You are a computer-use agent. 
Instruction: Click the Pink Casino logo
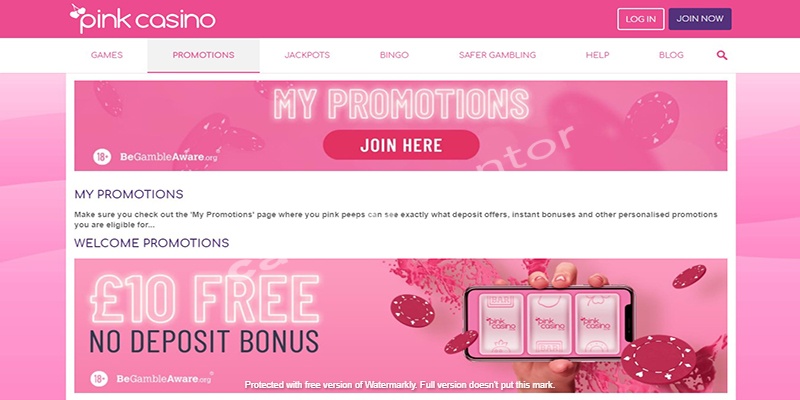(142, 19)
